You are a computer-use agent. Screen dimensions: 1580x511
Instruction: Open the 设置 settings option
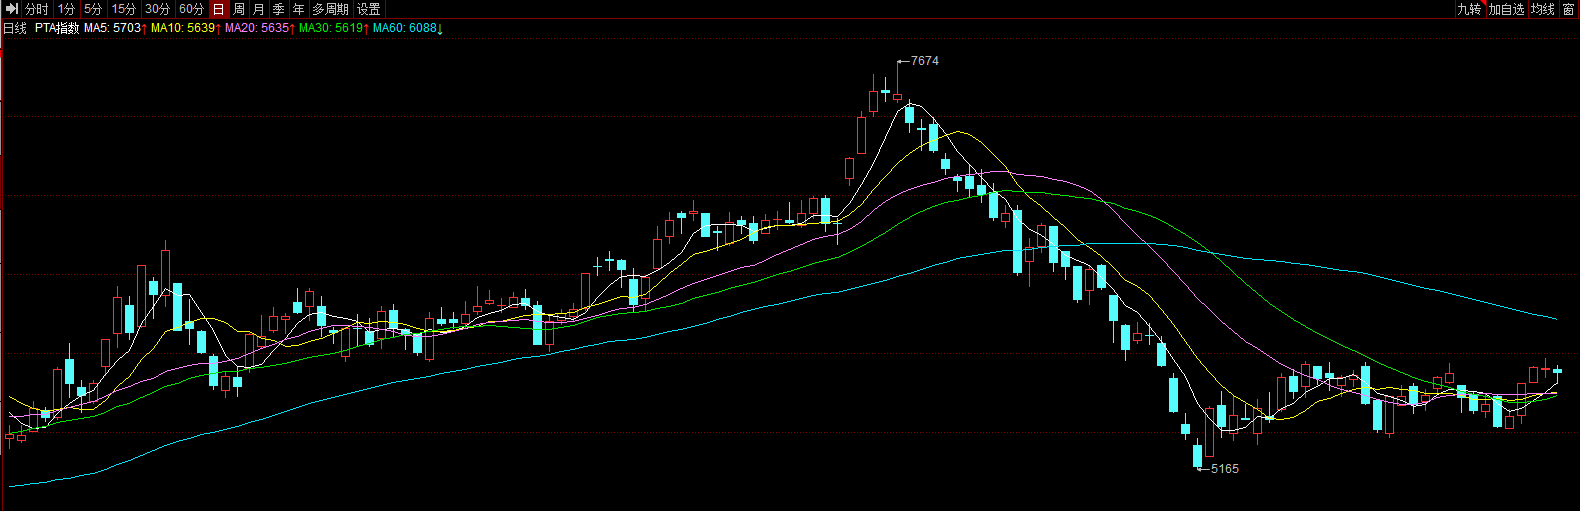point(369,9)
